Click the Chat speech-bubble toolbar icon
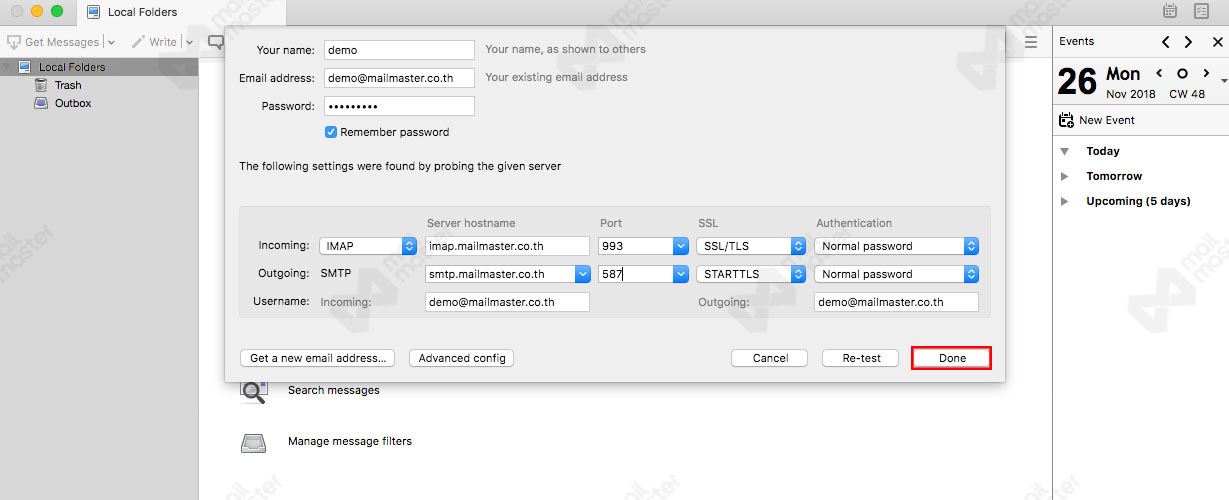Image resolution: width=1229 pixels, height=500 pixels. pos(215,42)
